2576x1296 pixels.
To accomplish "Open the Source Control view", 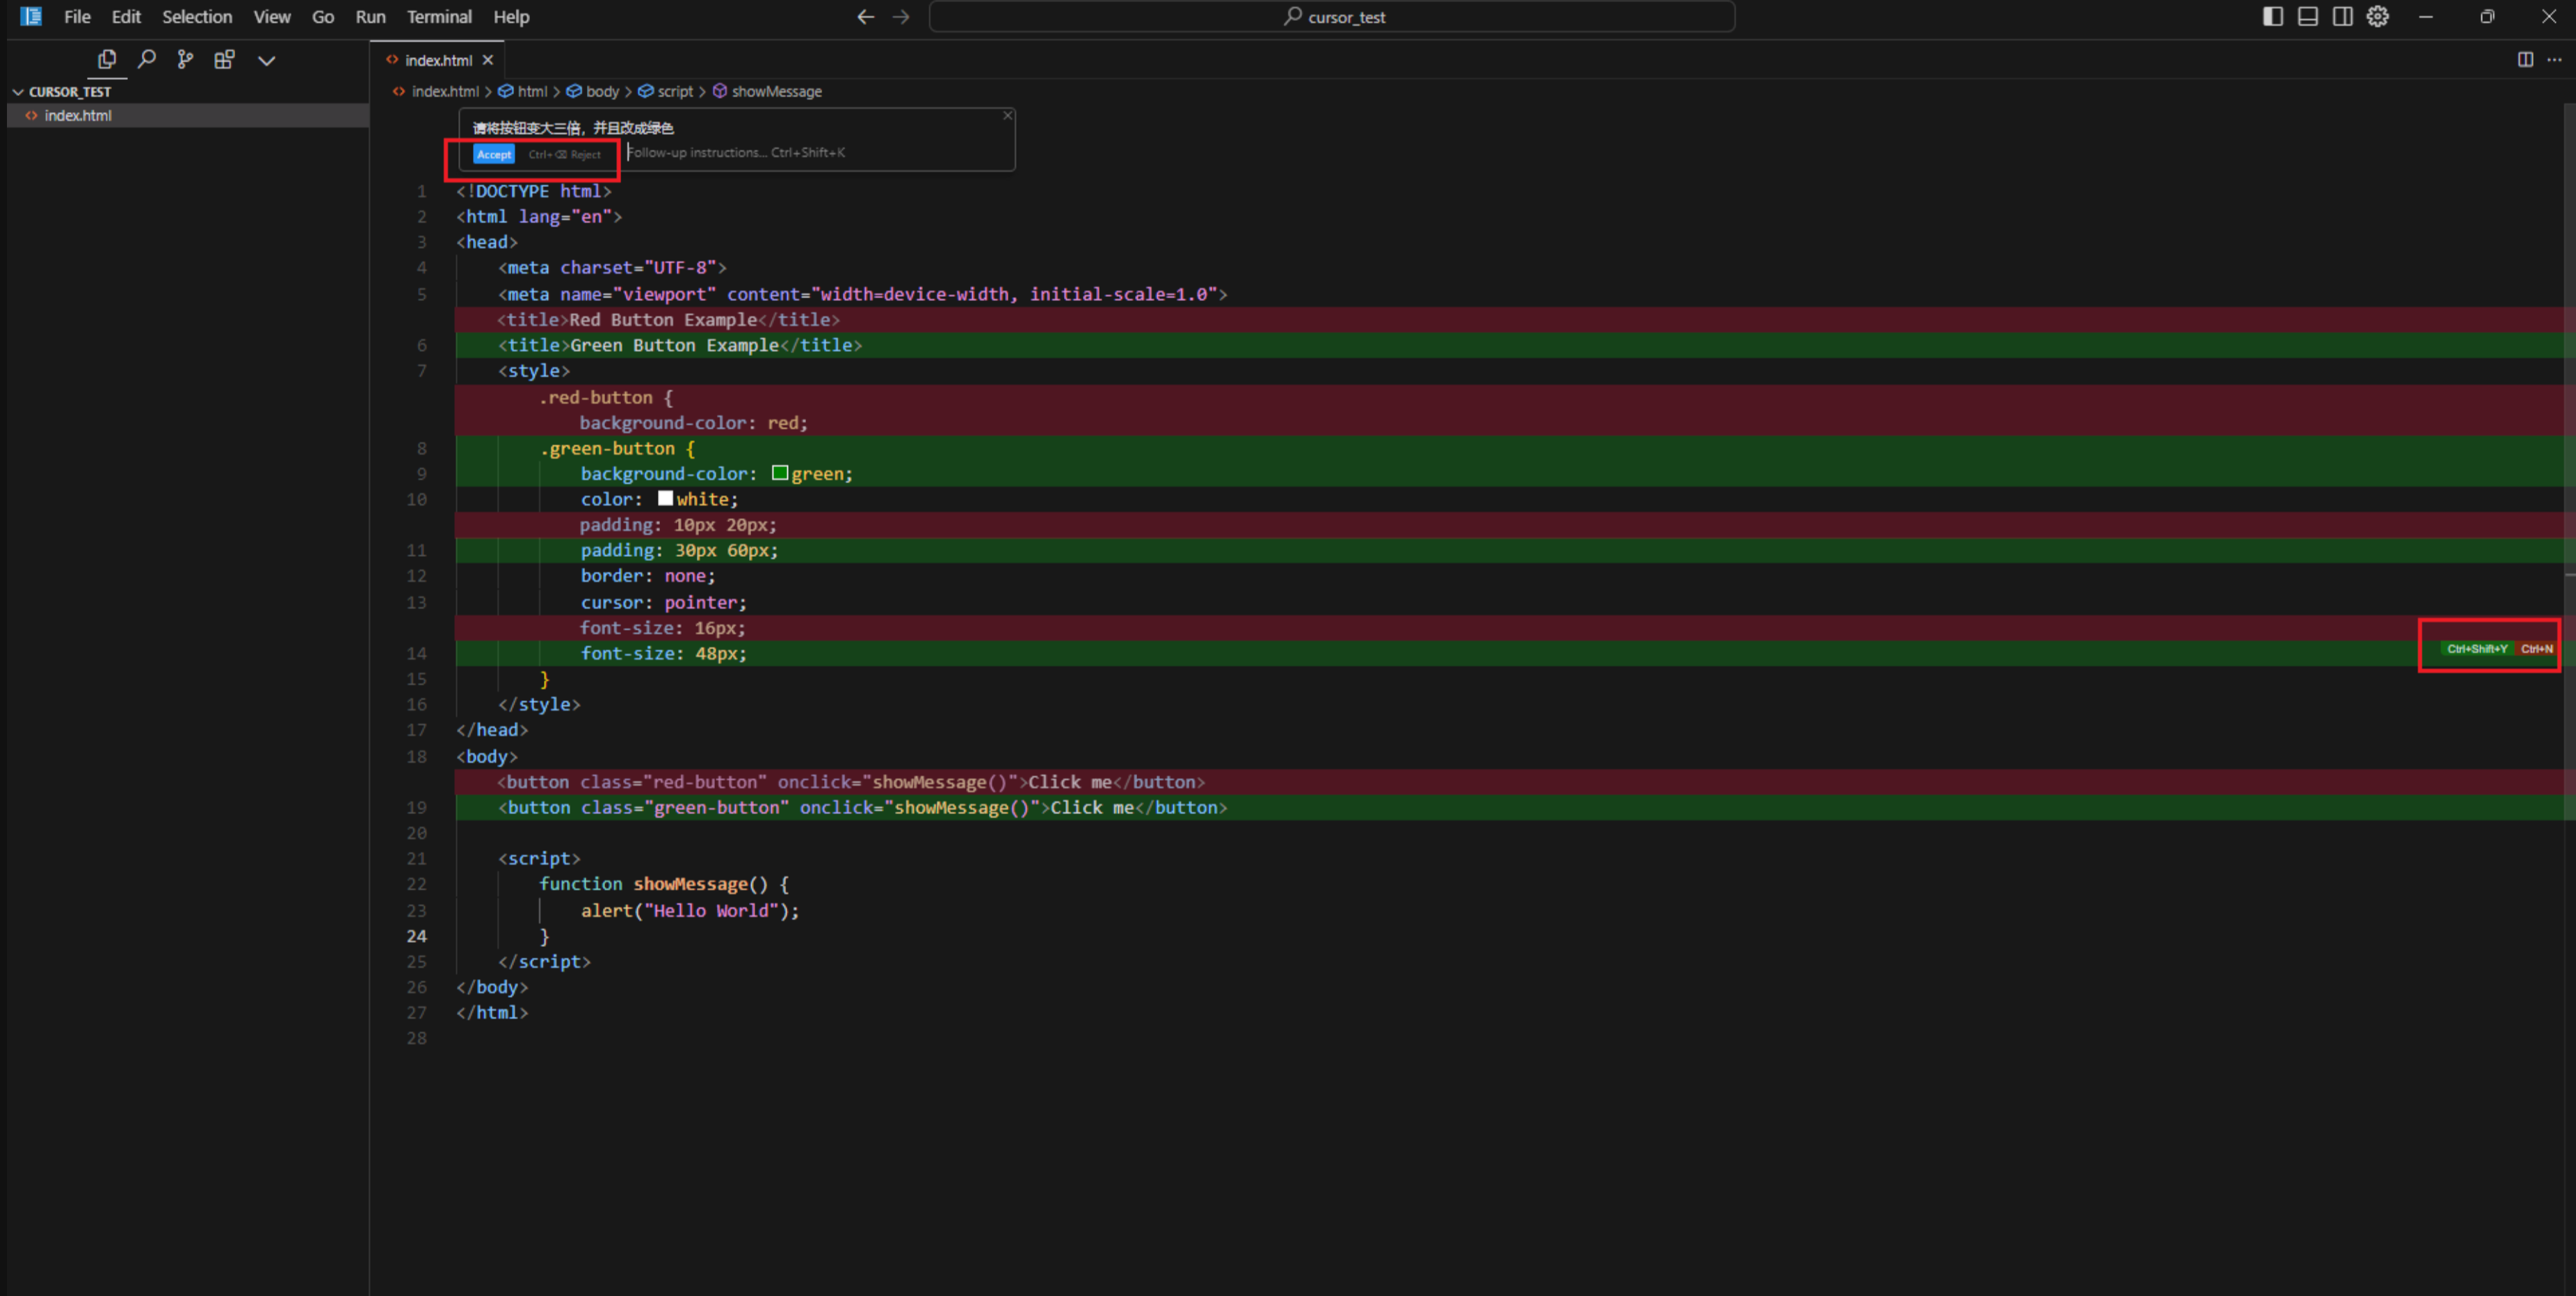I will click(x=185, y=60).
